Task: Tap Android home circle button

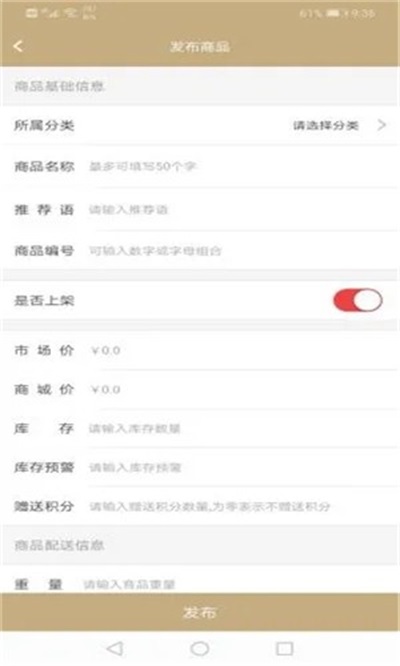Action: click(200, 648)
